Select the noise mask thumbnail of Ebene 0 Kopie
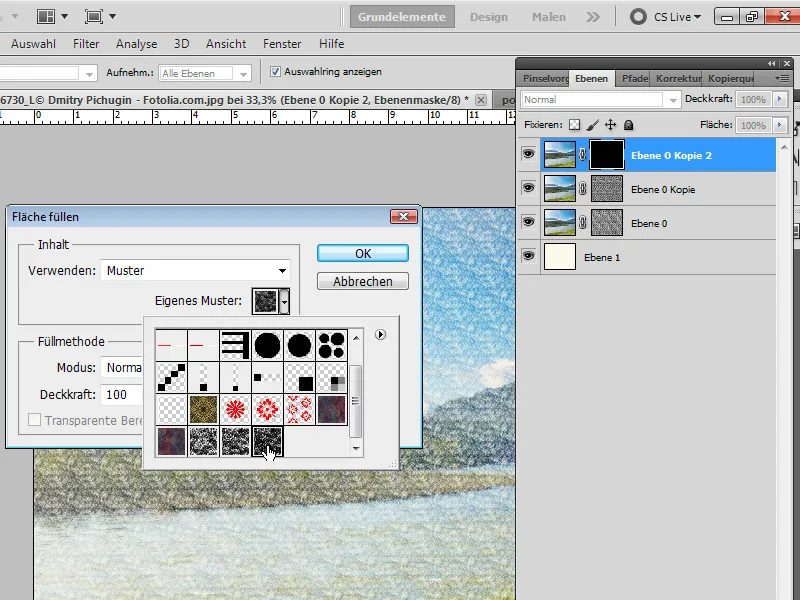 pos(607,189)
